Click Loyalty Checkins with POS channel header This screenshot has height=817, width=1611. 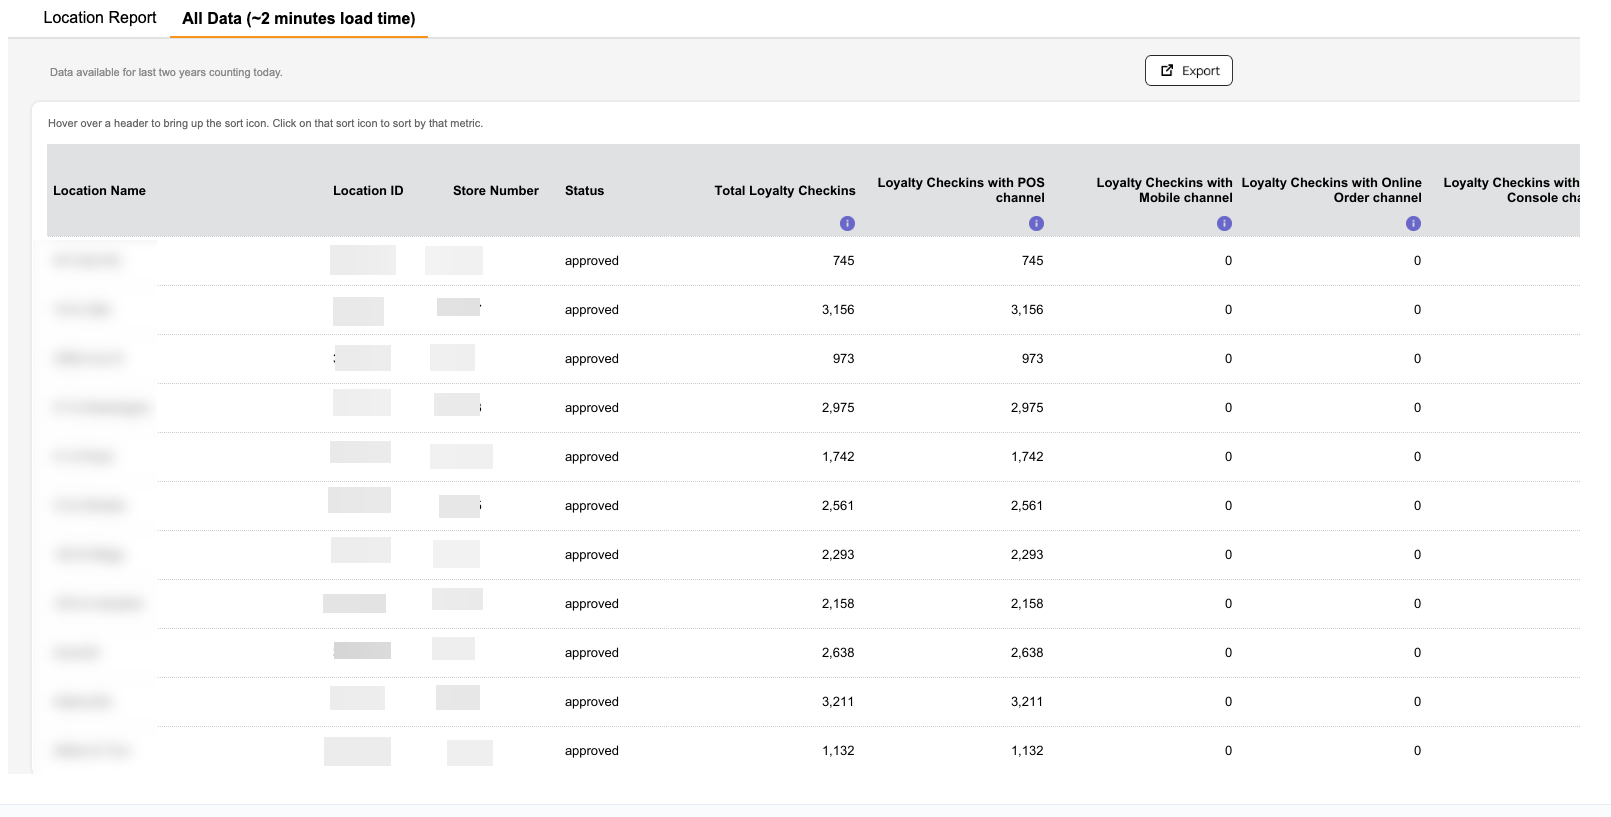click(961, 190)
